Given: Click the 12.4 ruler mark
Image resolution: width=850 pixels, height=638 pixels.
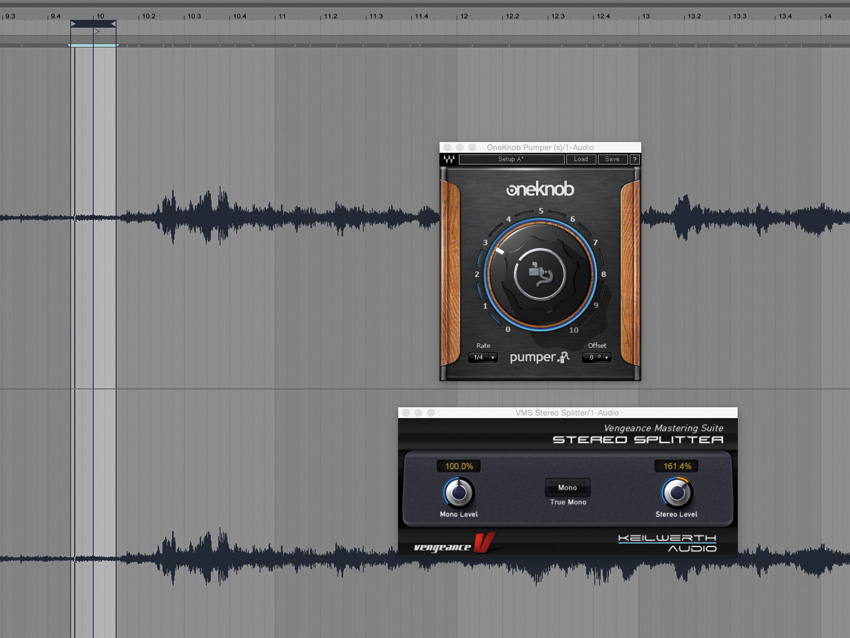Looking at the screenshot, I should (603, 16).
